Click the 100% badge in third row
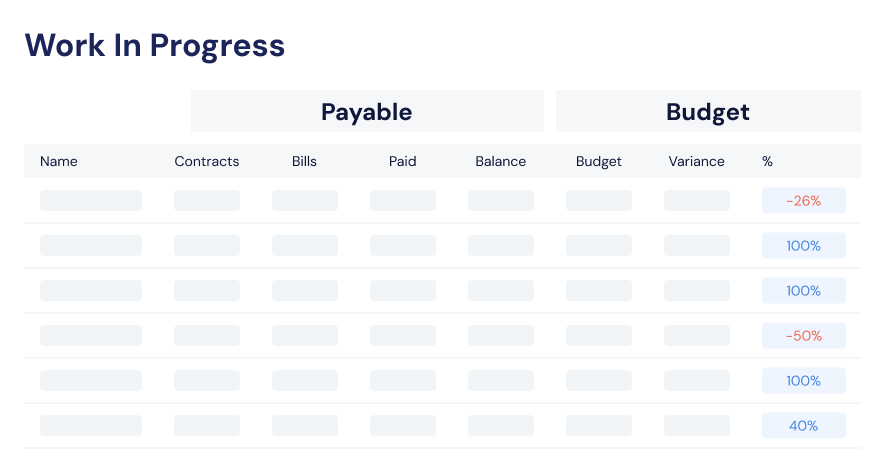The image size is (885, 472). point(804,291)
